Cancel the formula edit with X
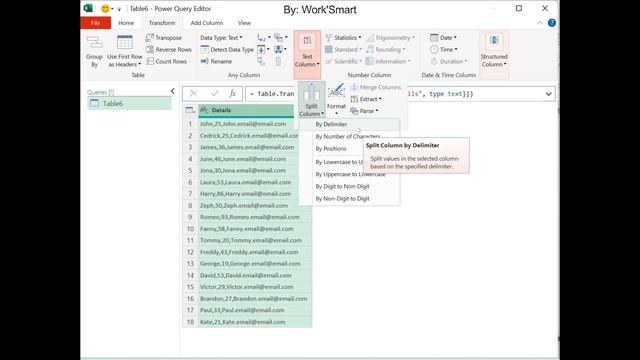 coord(193,94)
